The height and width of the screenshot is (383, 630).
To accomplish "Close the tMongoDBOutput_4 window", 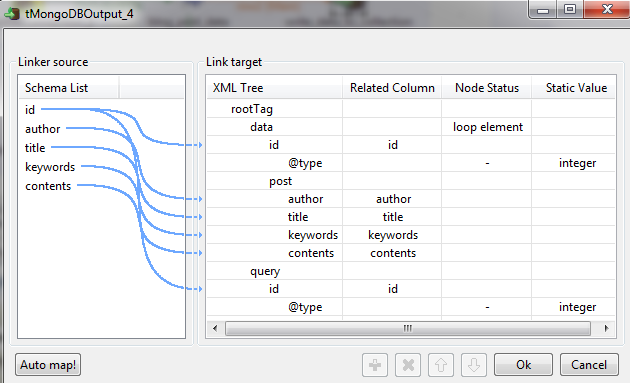I will pos(607,10).
